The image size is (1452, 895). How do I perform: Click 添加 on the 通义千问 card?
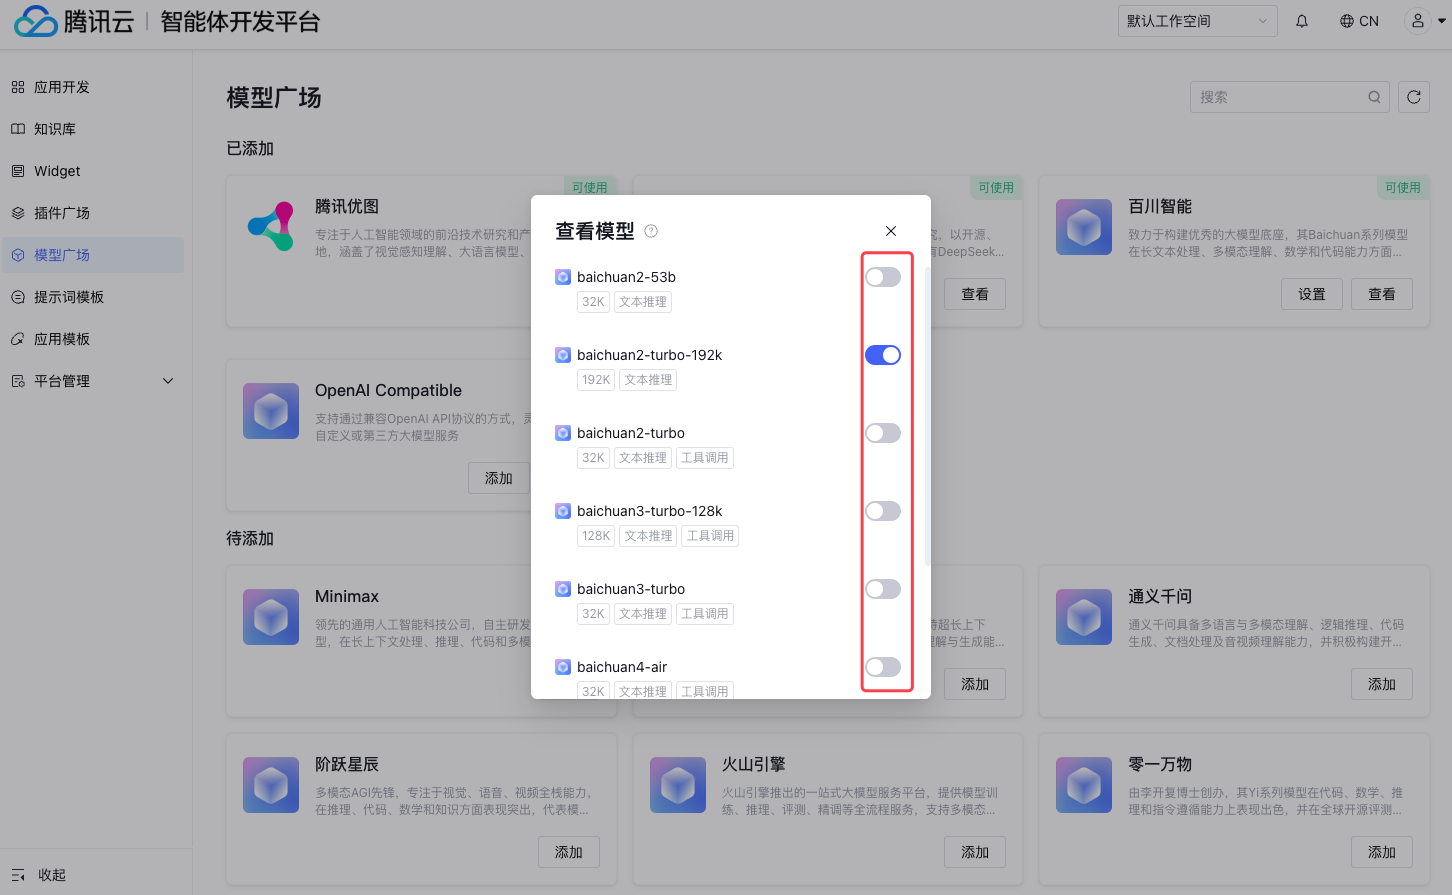click(1382, 684)
